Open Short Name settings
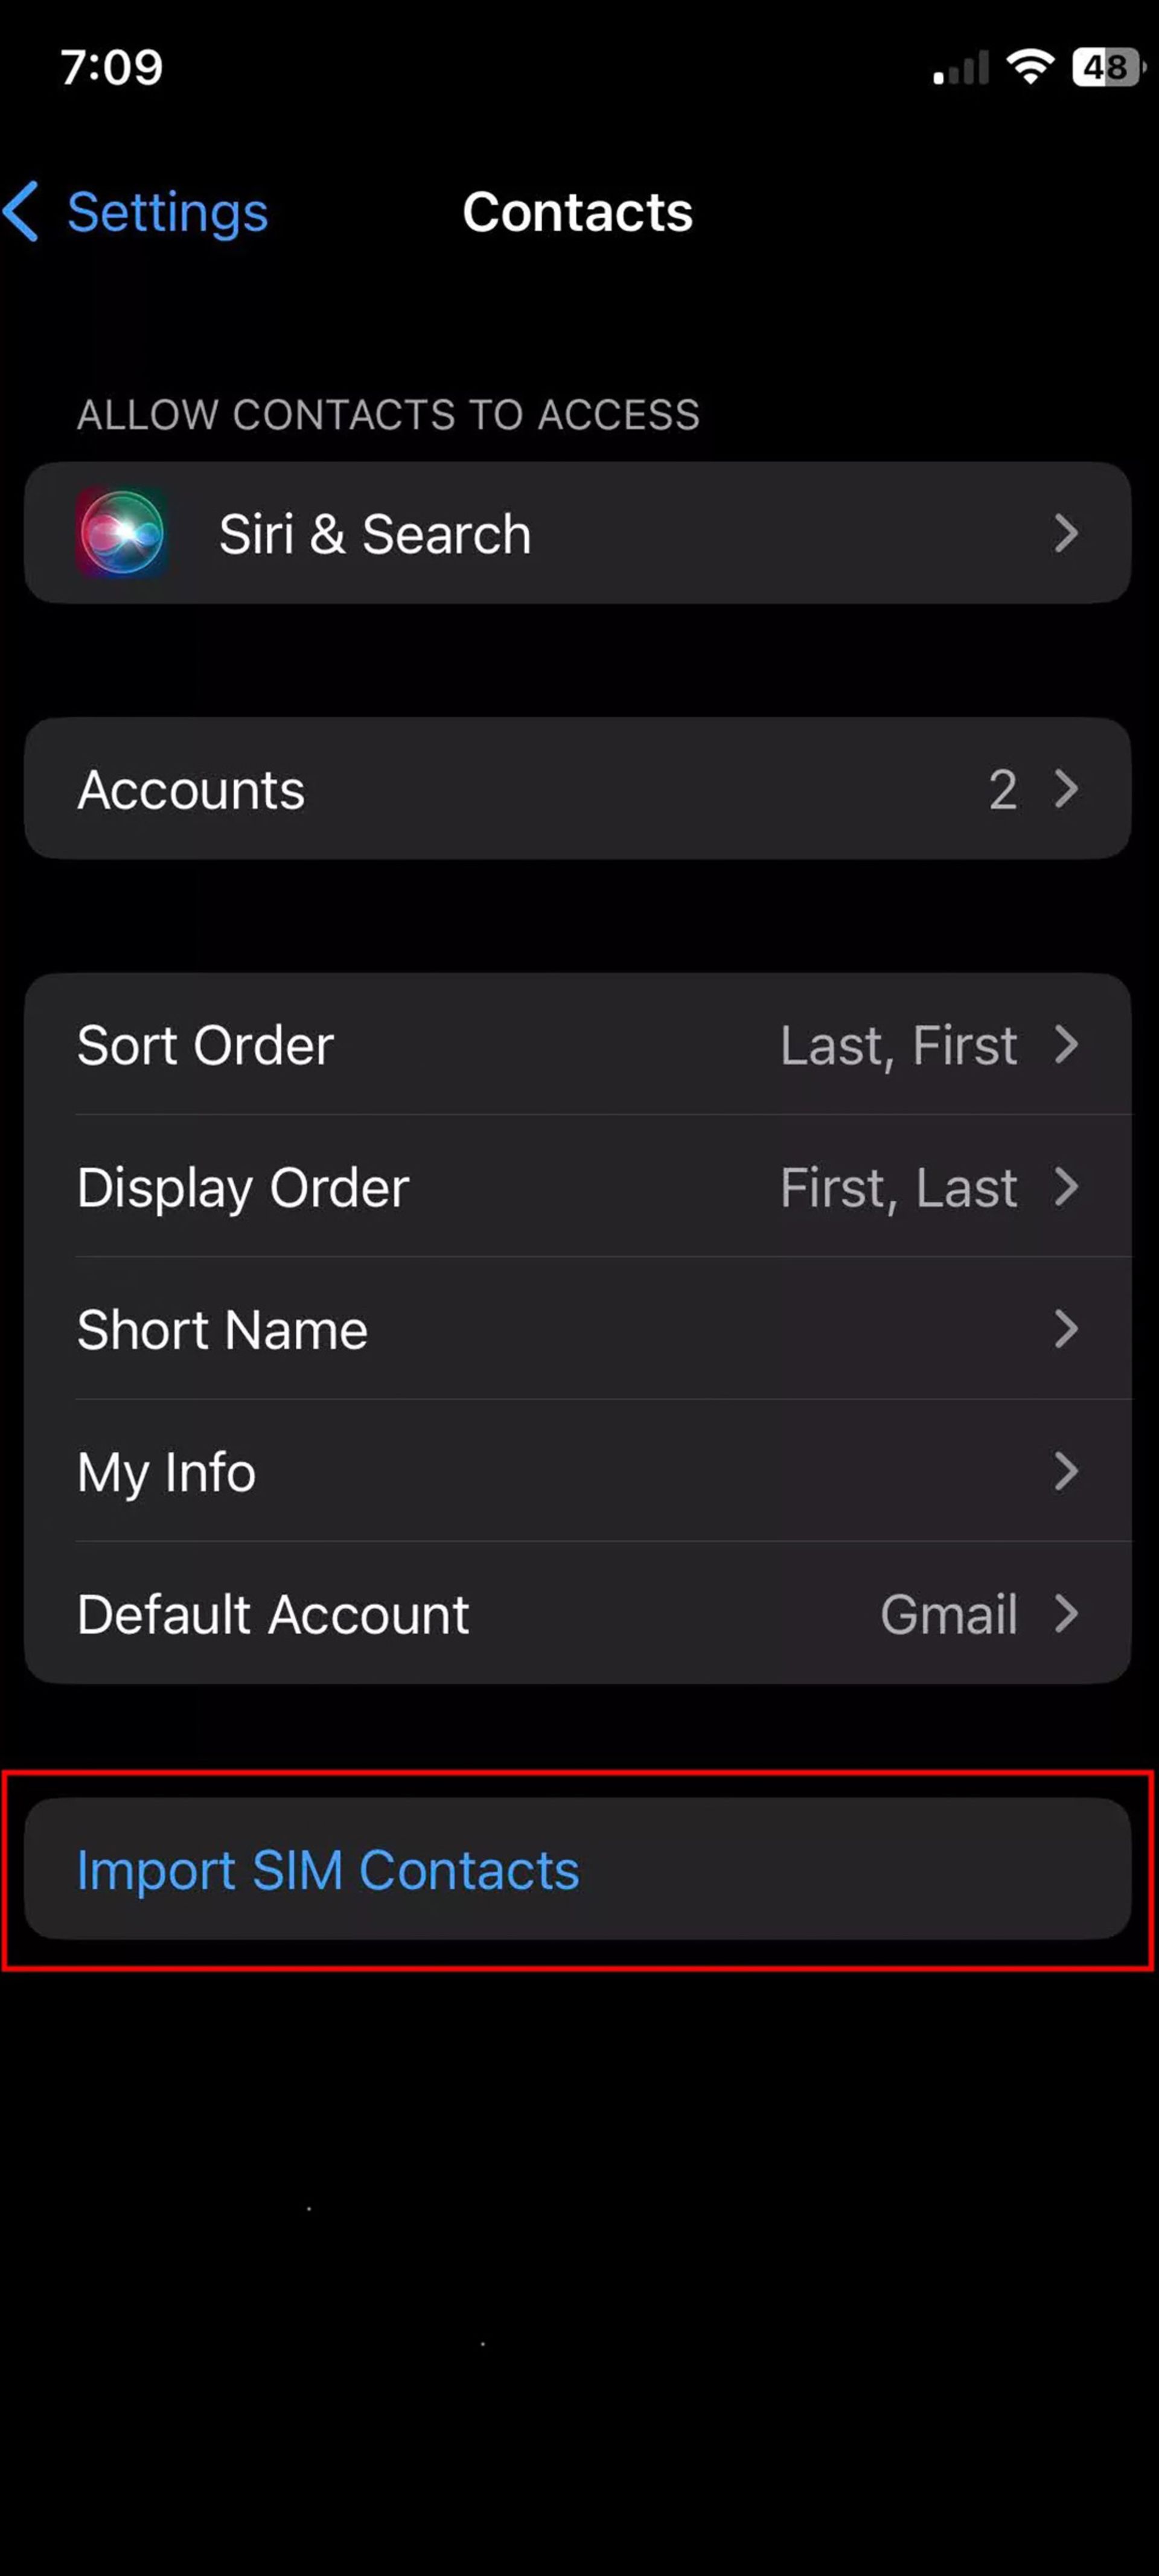 [579, 1329]
